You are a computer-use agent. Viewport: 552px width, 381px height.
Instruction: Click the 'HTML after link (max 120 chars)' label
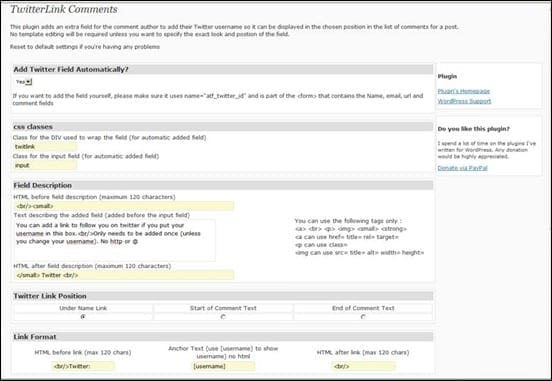363,352
